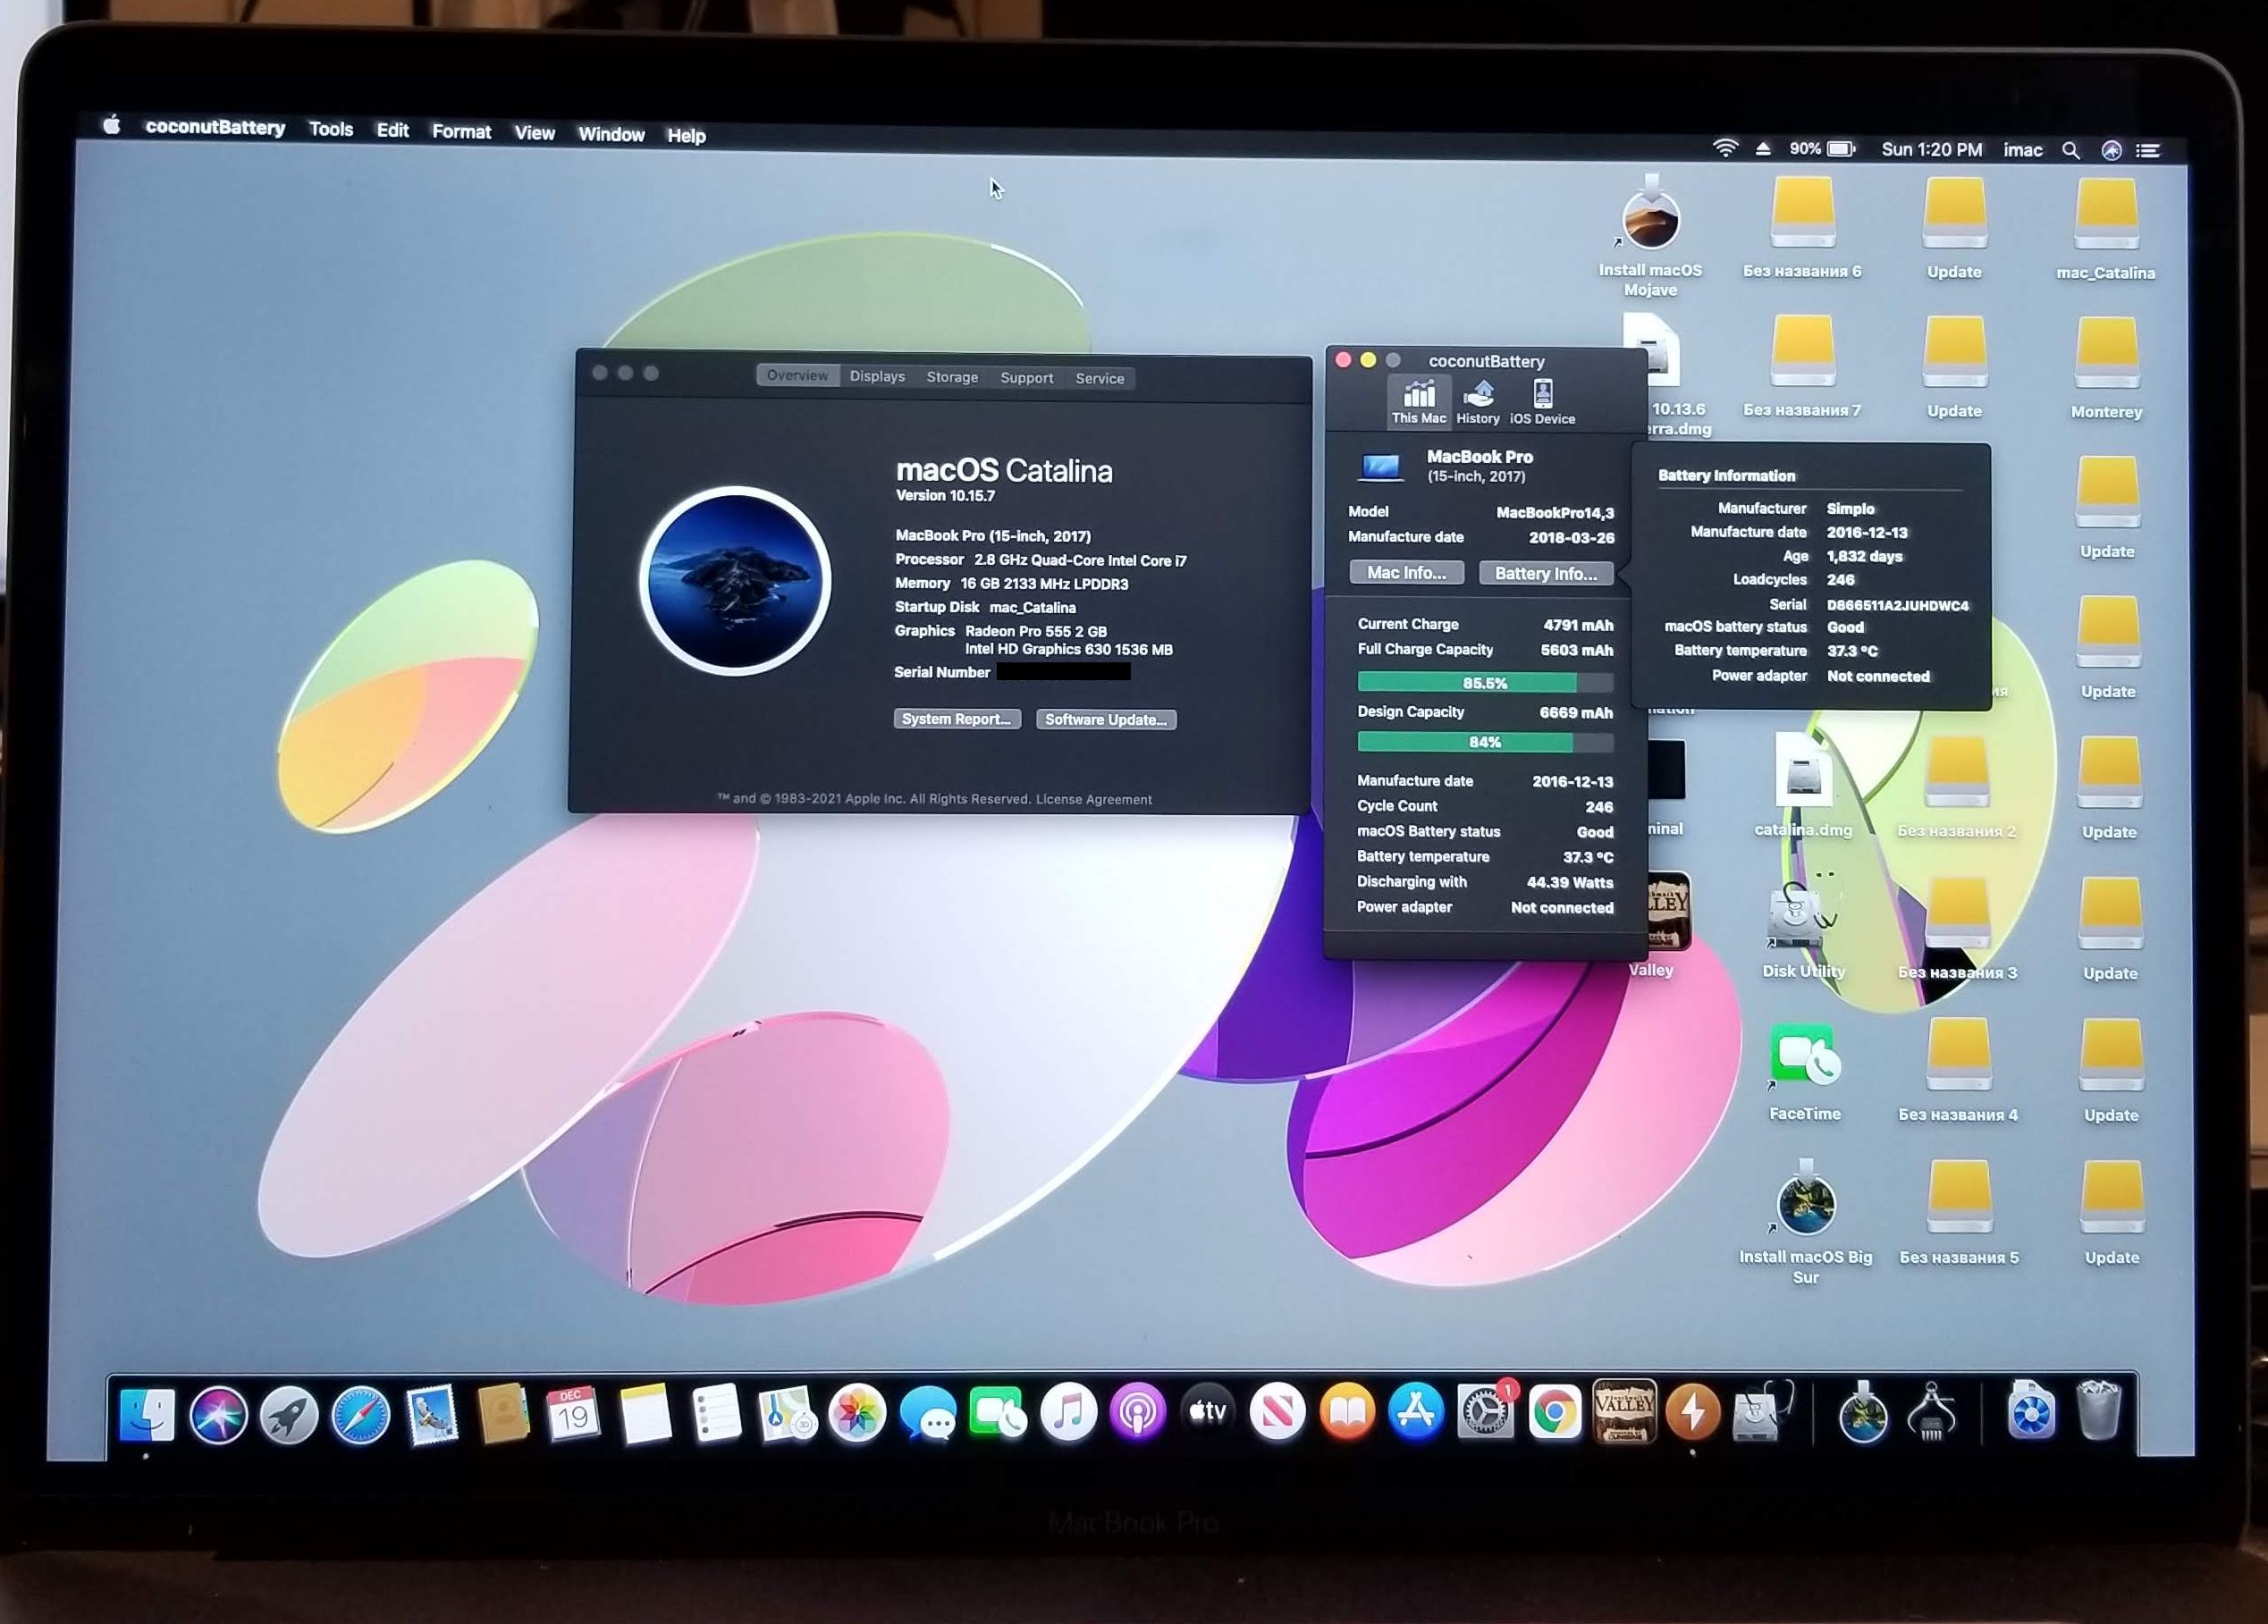Screen dimensions: 2268x1624
Task: Open the Tools menu
Action: click(x=331, y=129)
